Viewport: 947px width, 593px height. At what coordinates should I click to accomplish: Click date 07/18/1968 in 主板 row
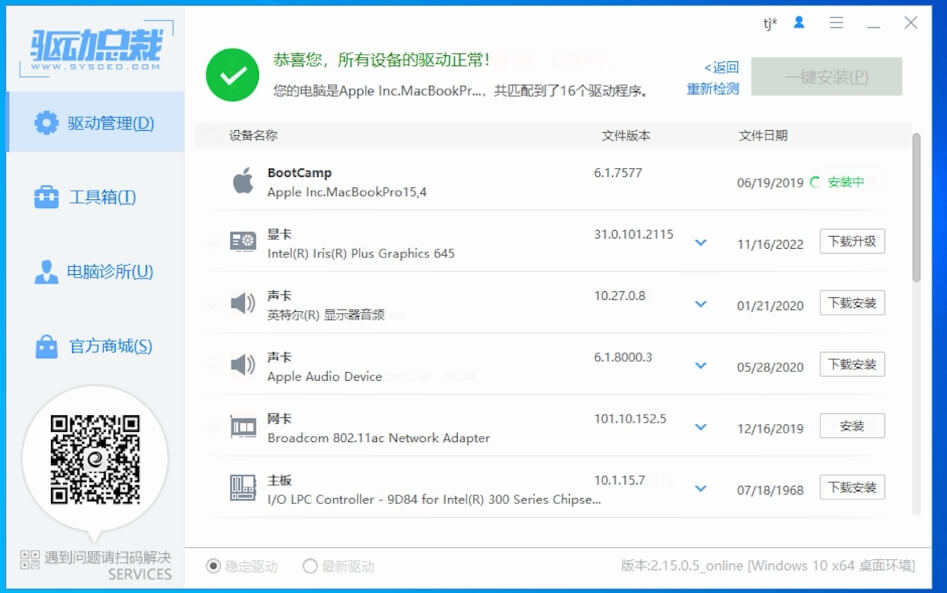[770, 490]
